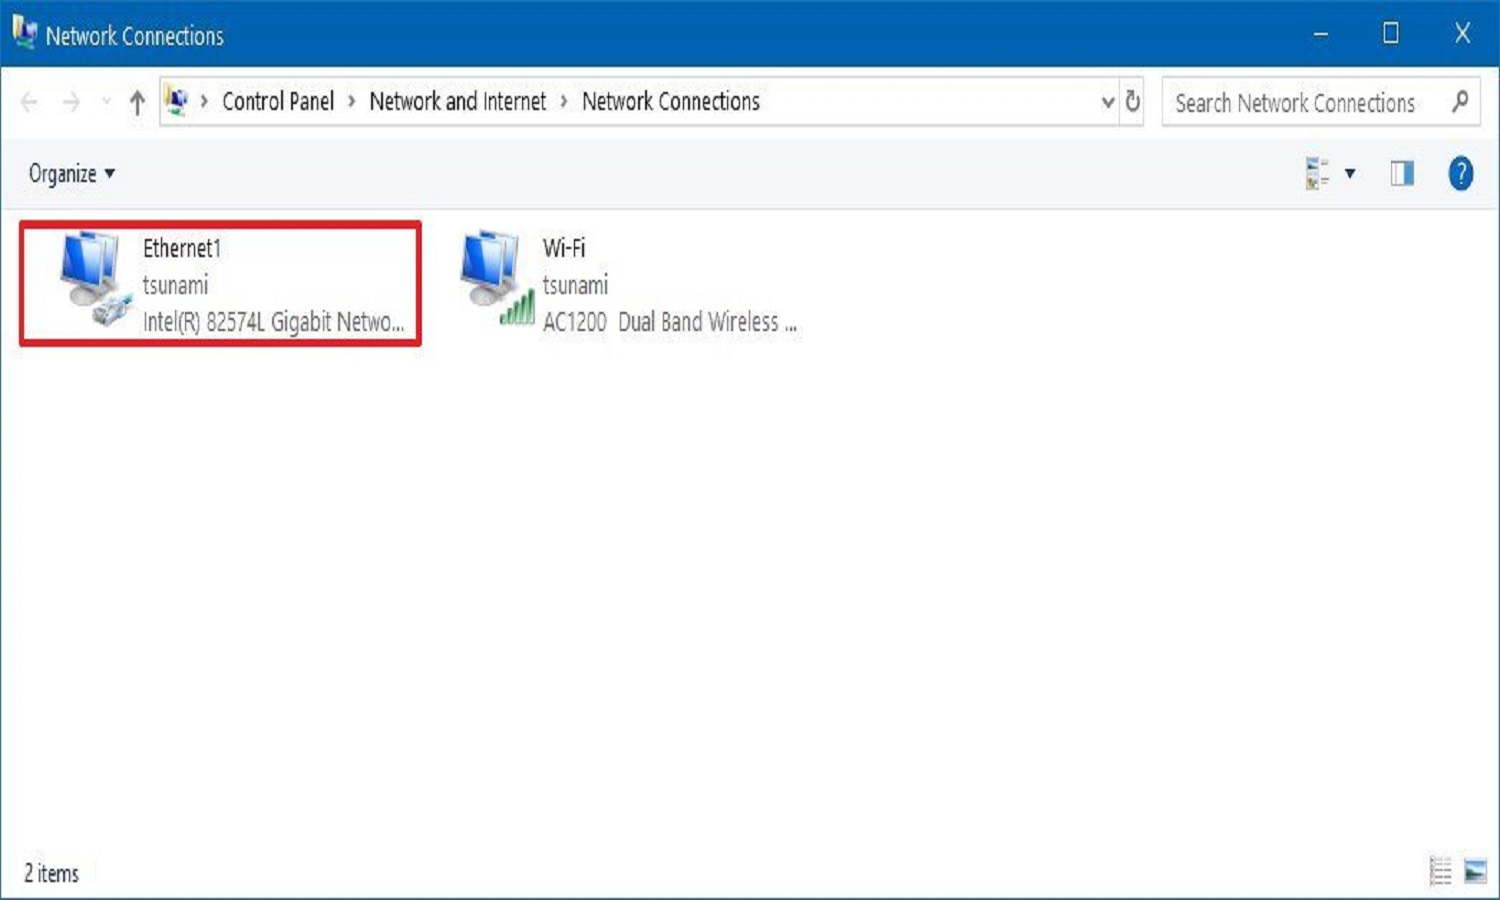Click the Wi-Fi connection name
Viewport: 1500px width, 900px height.
pos(564,248)
